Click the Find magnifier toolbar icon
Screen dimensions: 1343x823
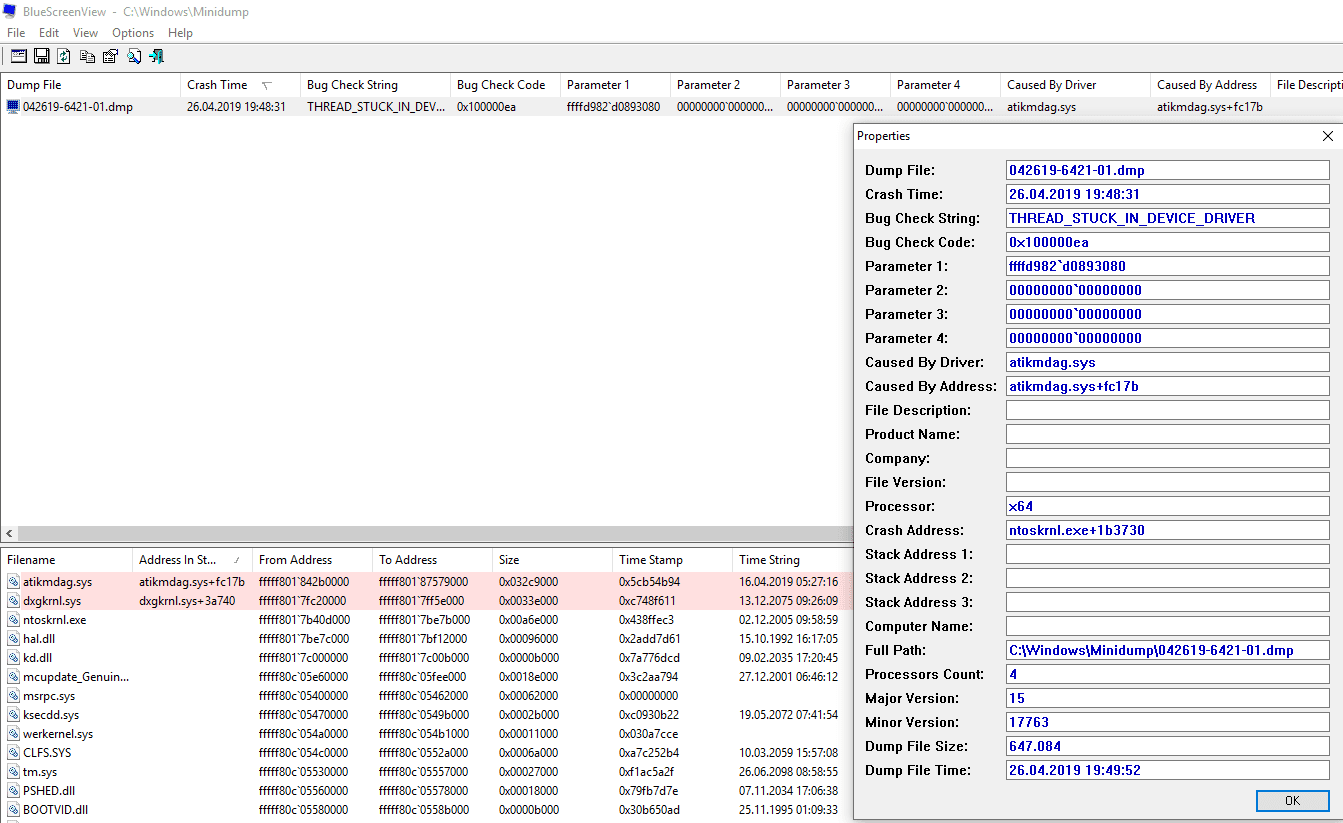point(134,57)
